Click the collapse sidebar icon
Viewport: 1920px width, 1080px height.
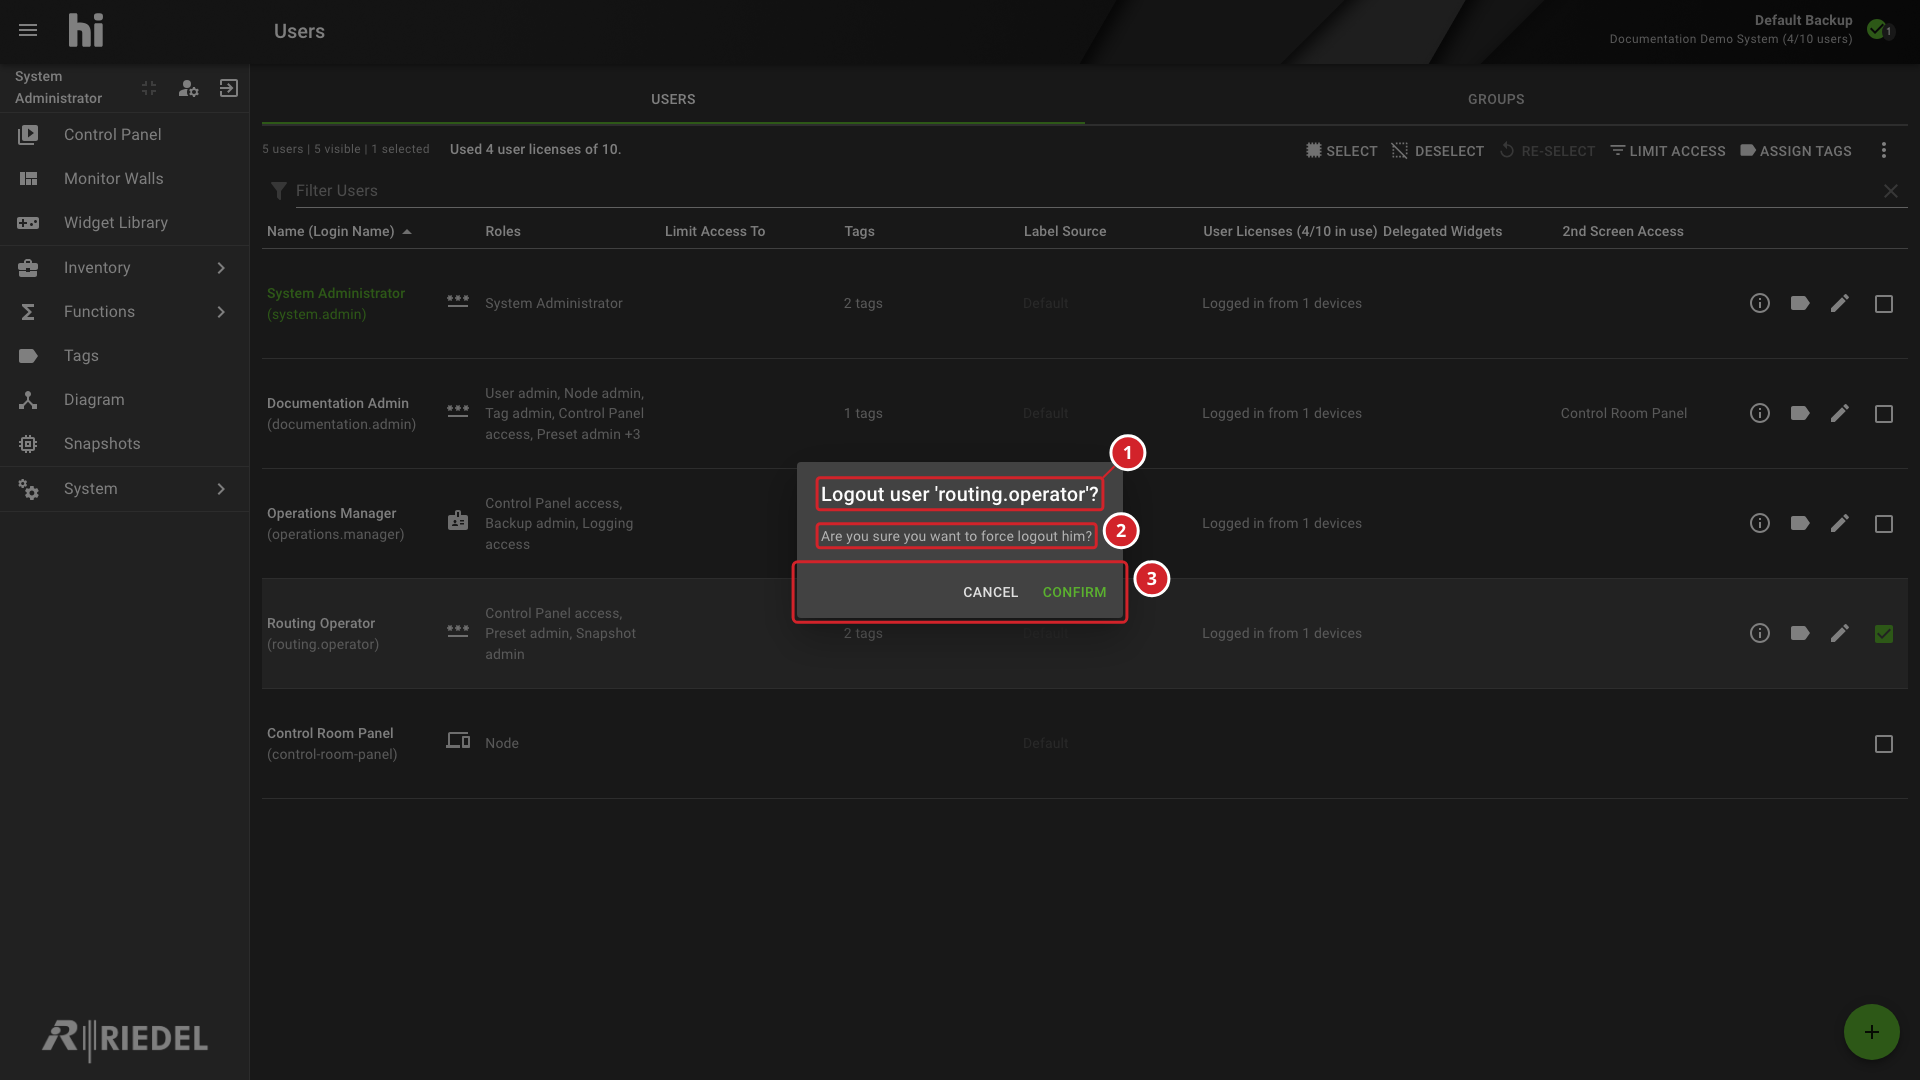coord(149,88)
